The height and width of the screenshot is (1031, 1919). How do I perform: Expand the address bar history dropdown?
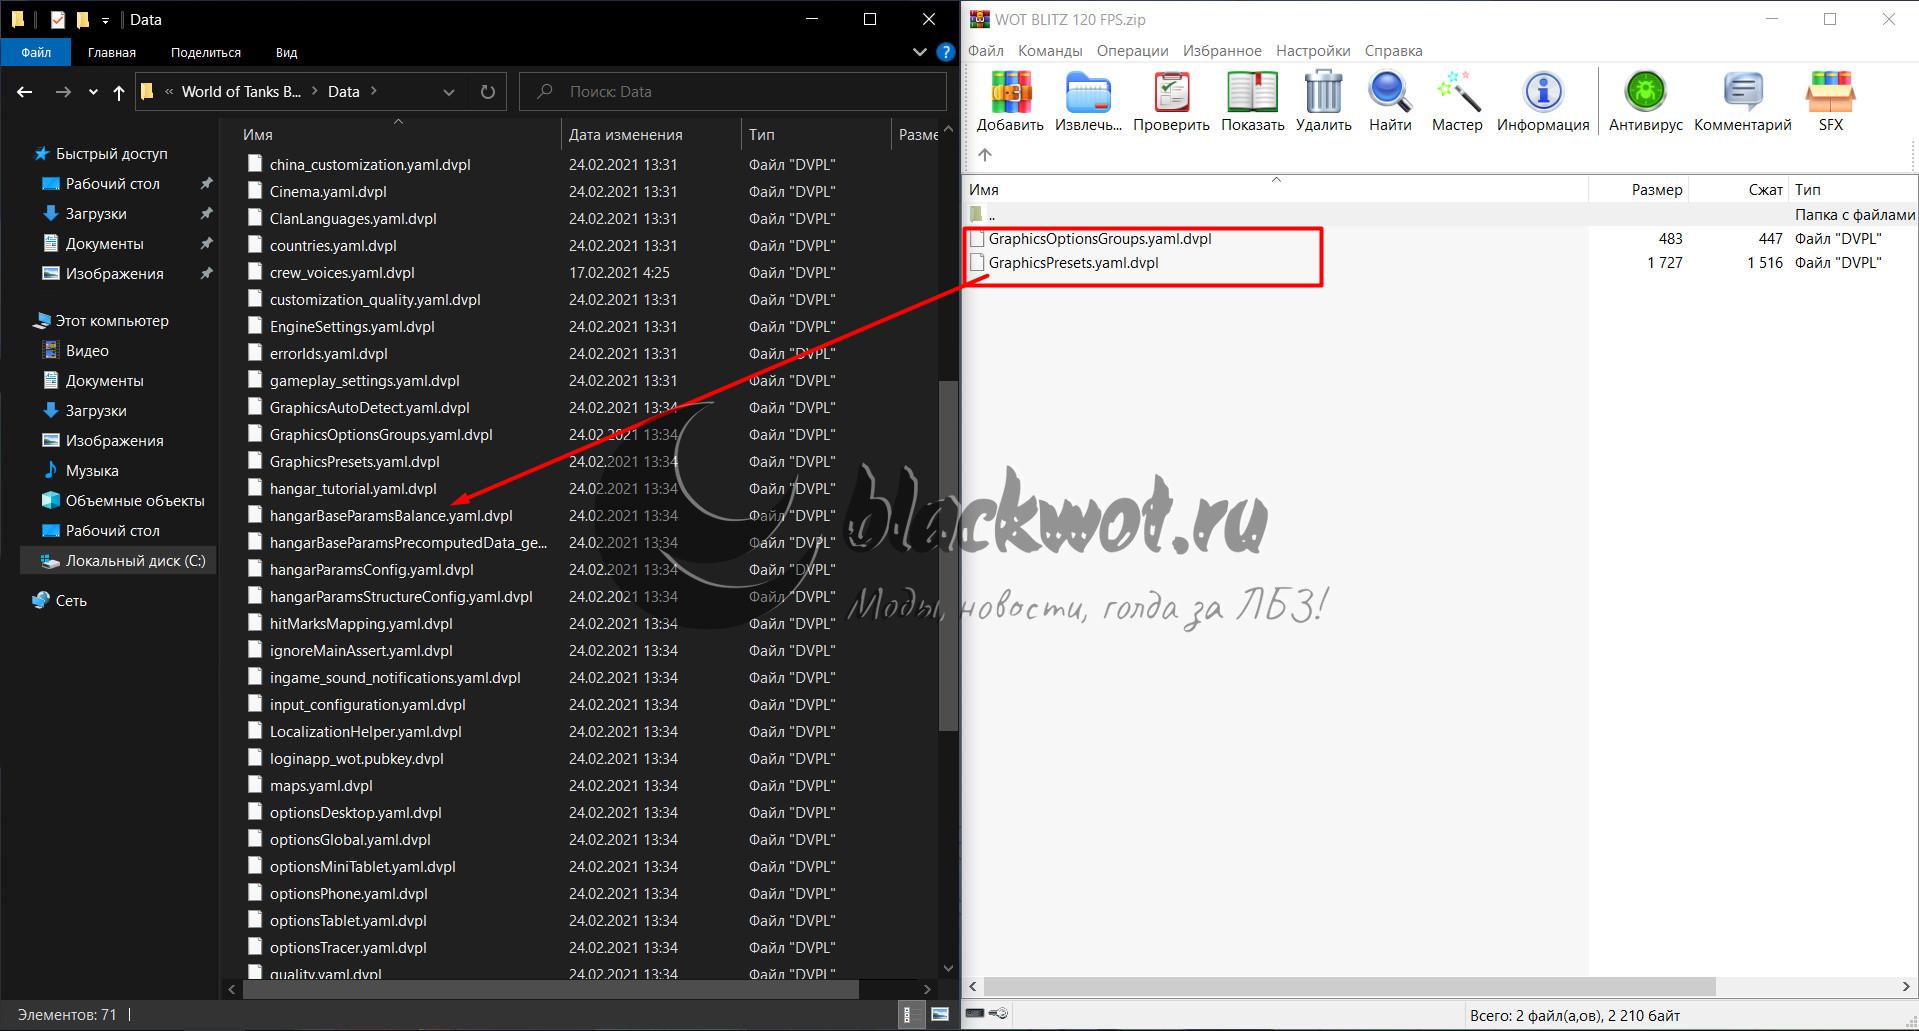(449, 92)
